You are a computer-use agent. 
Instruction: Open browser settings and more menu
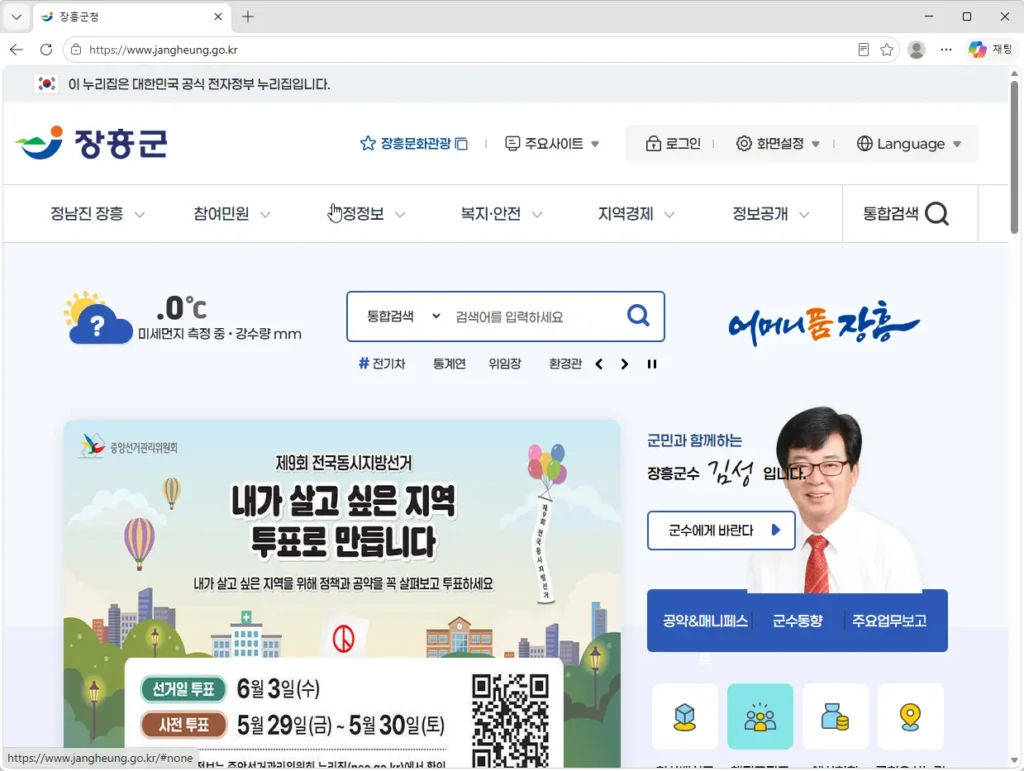click(x=946, y=50)
